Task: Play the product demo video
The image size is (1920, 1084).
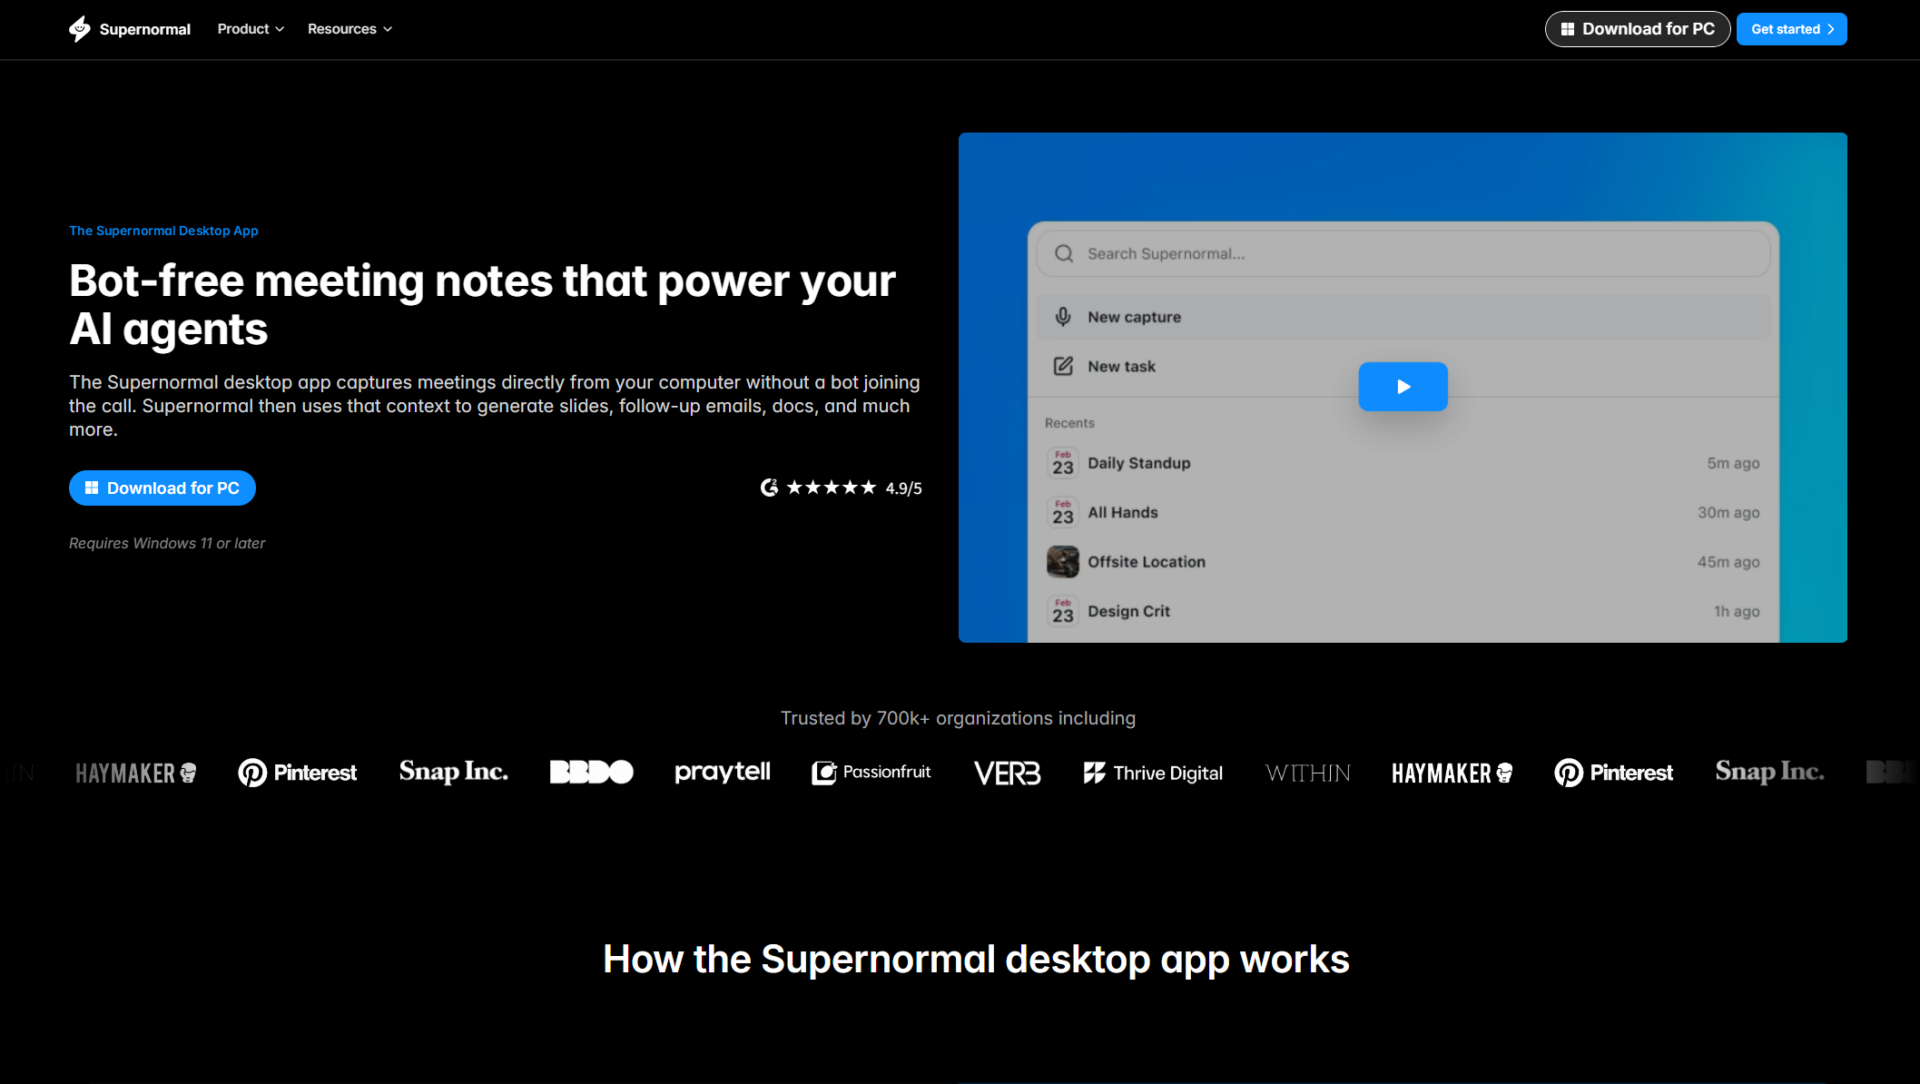Action: point(1402,387)
